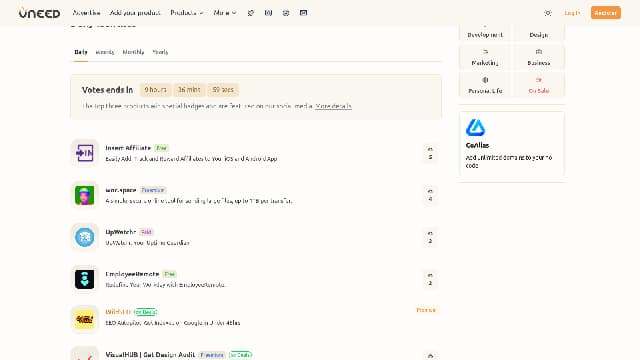Open the mail newsletter icon in navbar

tap(303, 13)
